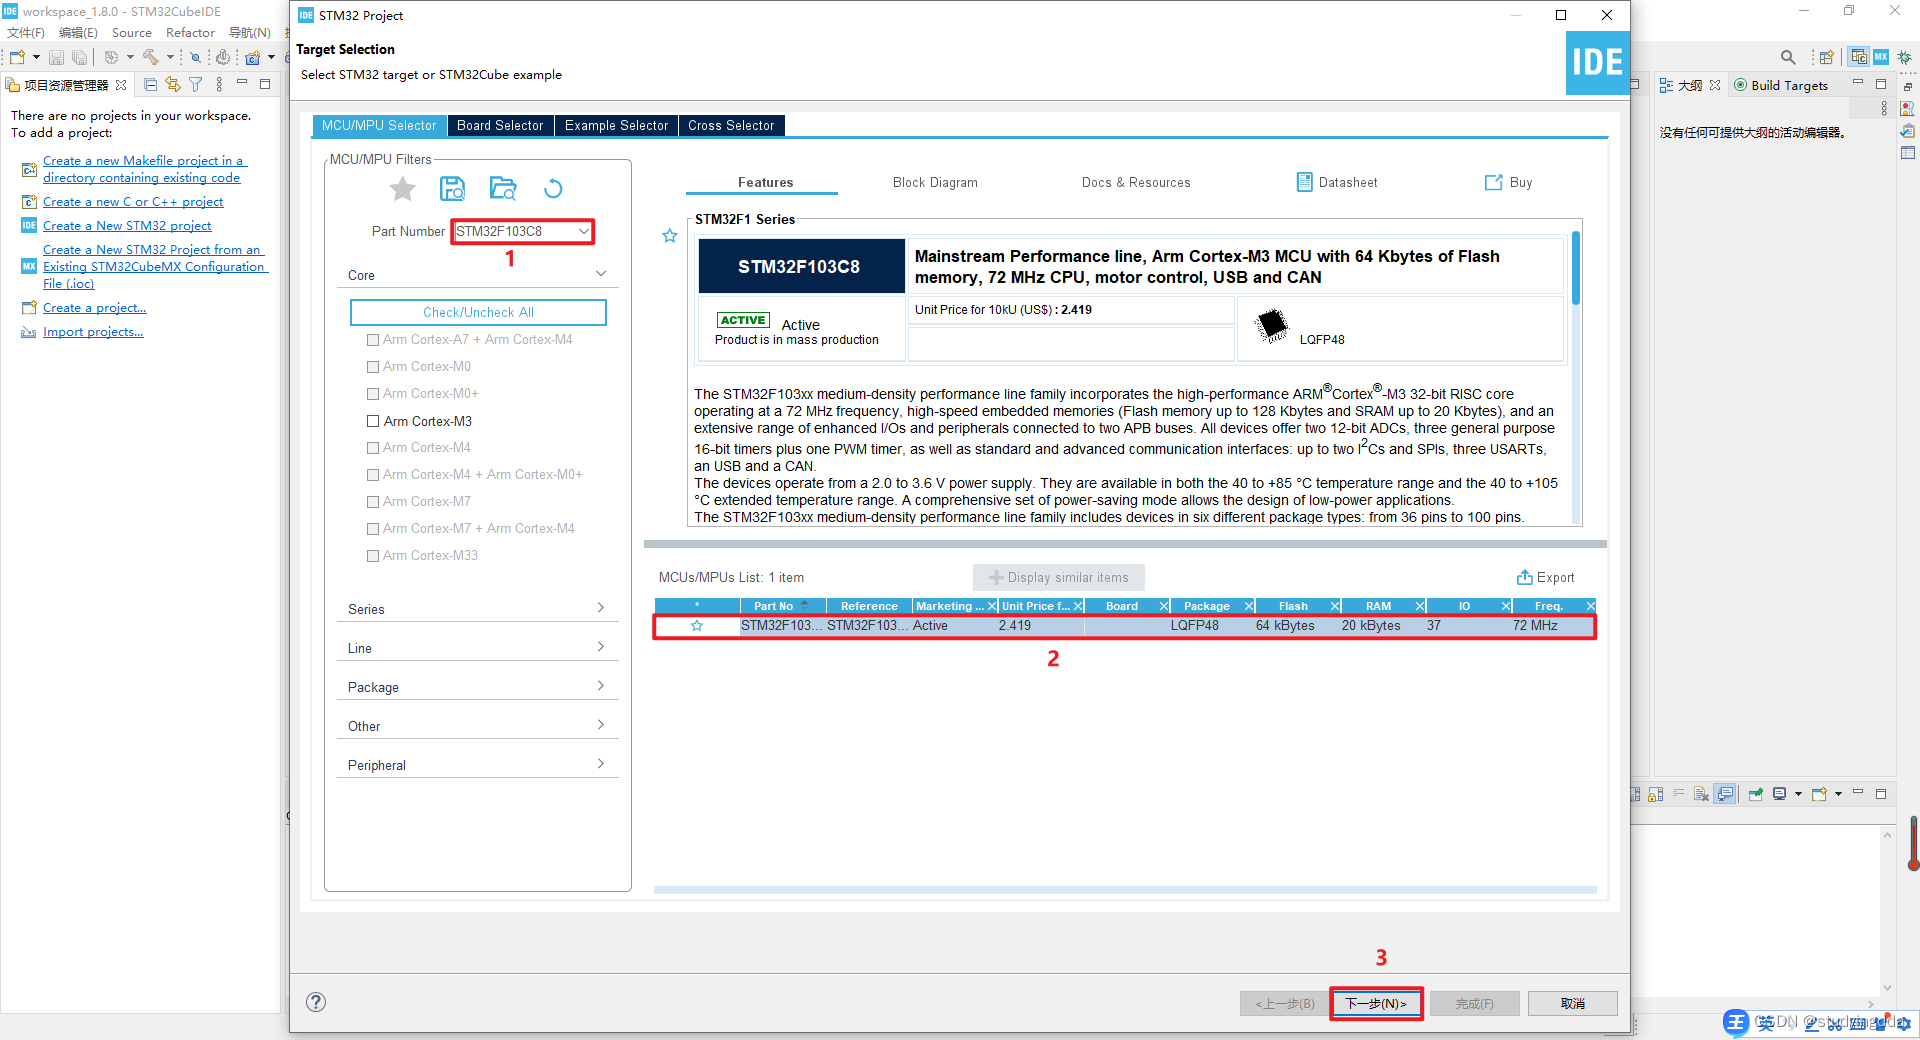The width and height of the screenshot is (1920, 1040).
Task: Click the display selected console icon
Action: tap(1780, 794)
